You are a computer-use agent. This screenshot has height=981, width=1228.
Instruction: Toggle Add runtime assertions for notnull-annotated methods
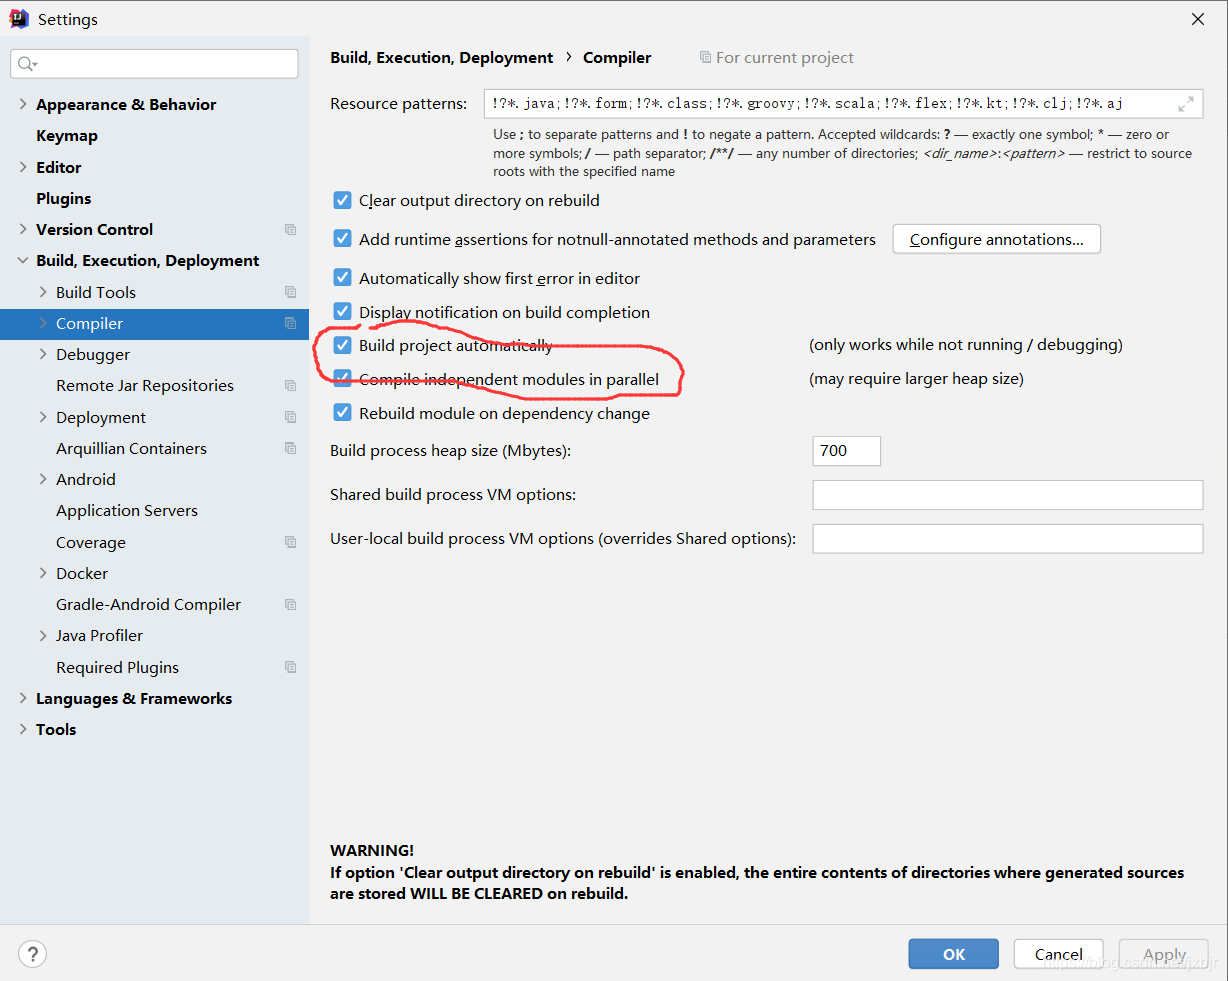tap(342, 239)
